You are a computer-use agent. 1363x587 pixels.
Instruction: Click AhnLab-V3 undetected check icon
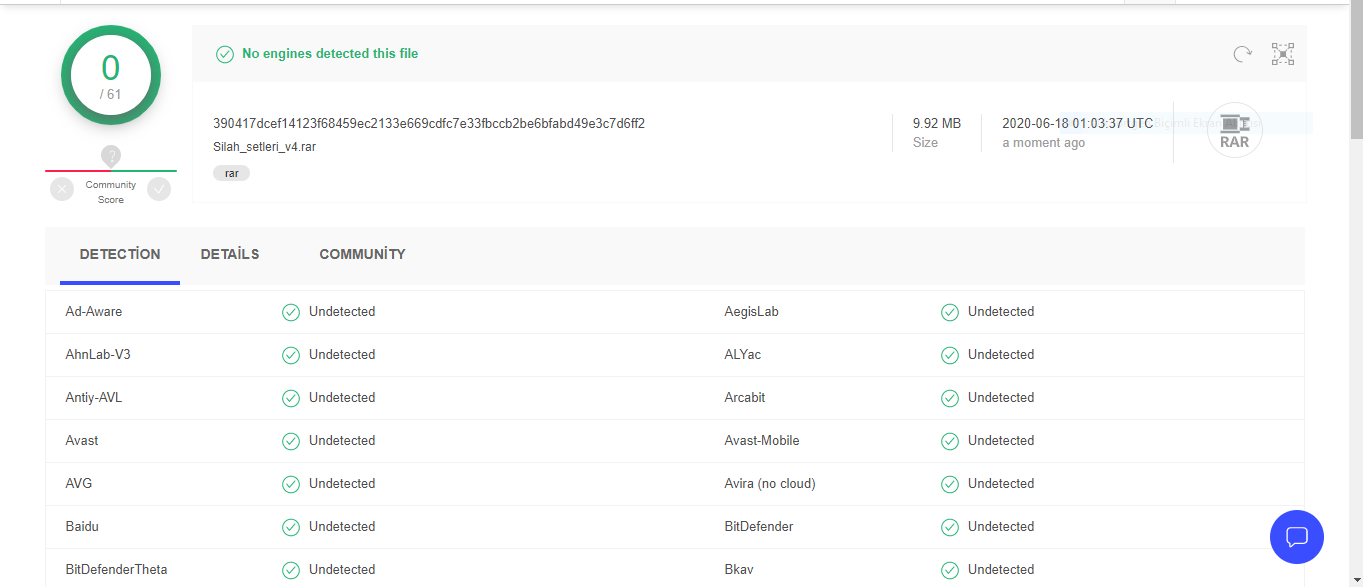point(291,355)
